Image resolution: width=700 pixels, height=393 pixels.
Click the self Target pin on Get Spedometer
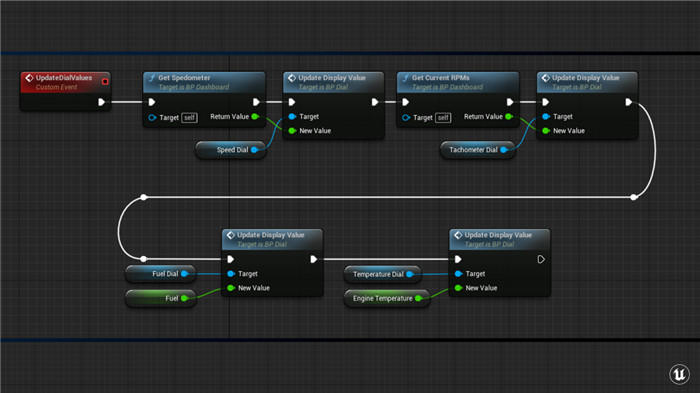coord(152,117)
